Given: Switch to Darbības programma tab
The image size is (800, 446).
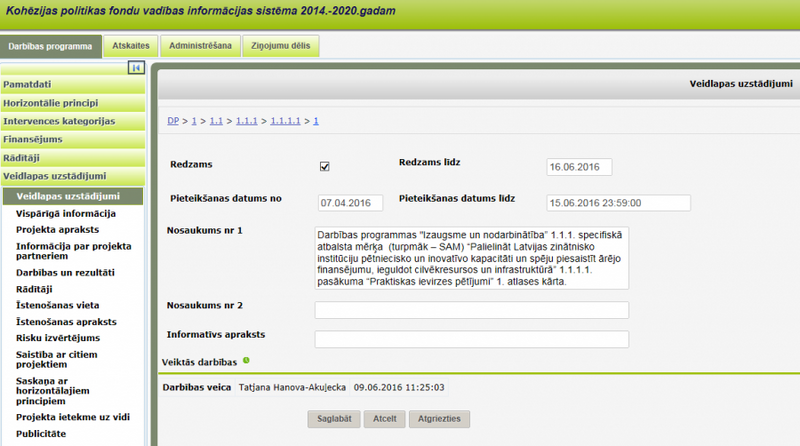Looking at the screenshot, I should click(x=51, y=46).
